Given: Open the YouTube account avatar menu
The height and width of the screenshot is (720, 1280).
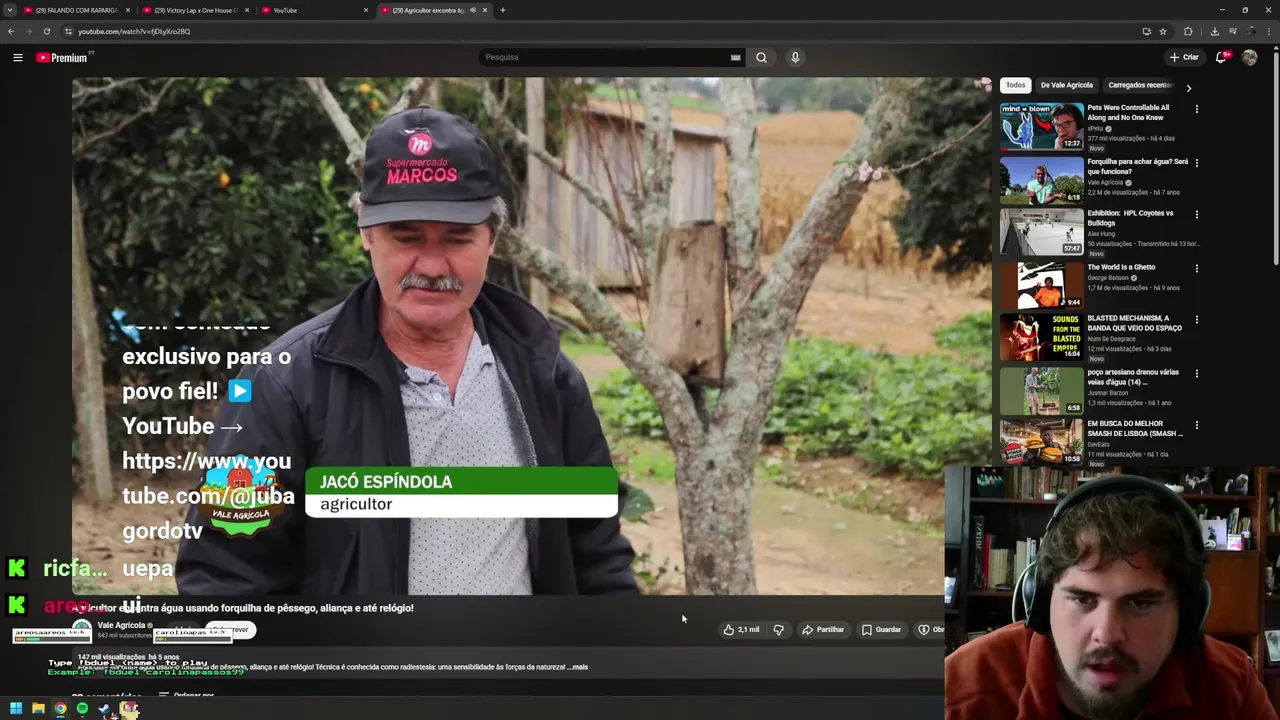Looking at the screenshot, I should tap(1249, 57).
